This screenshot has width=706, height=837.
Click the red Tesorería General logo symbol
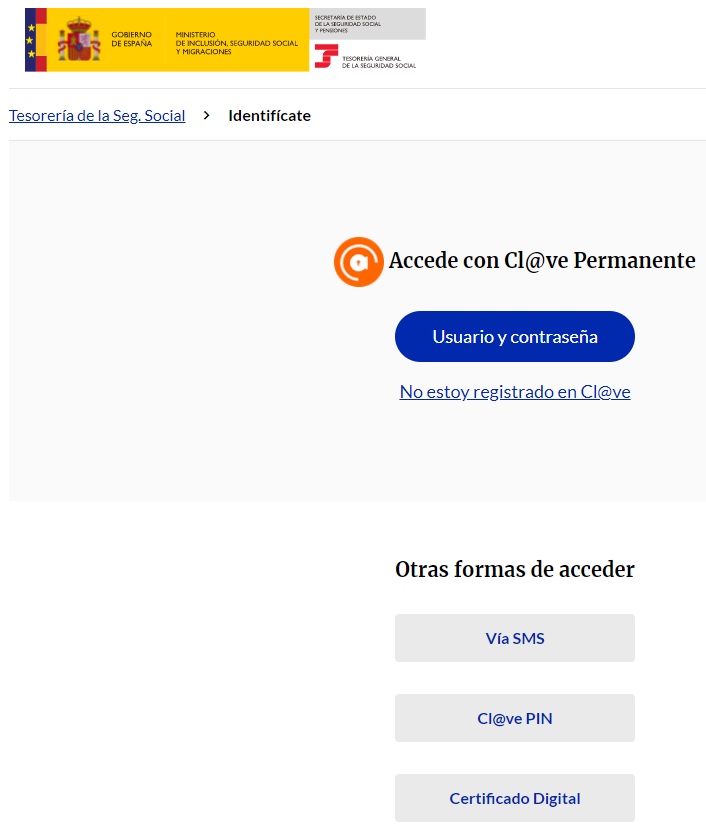[x=325, y=57]
